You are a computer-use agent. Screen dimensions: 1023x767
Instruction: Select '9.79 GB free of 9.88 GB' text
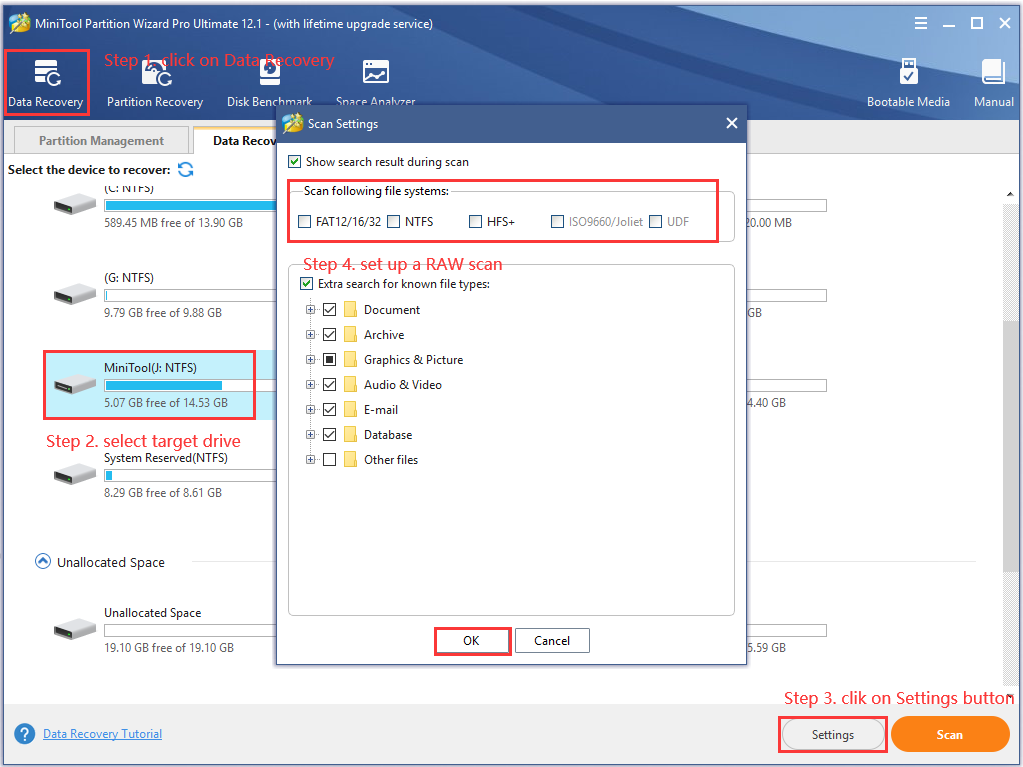pos(163,312)
